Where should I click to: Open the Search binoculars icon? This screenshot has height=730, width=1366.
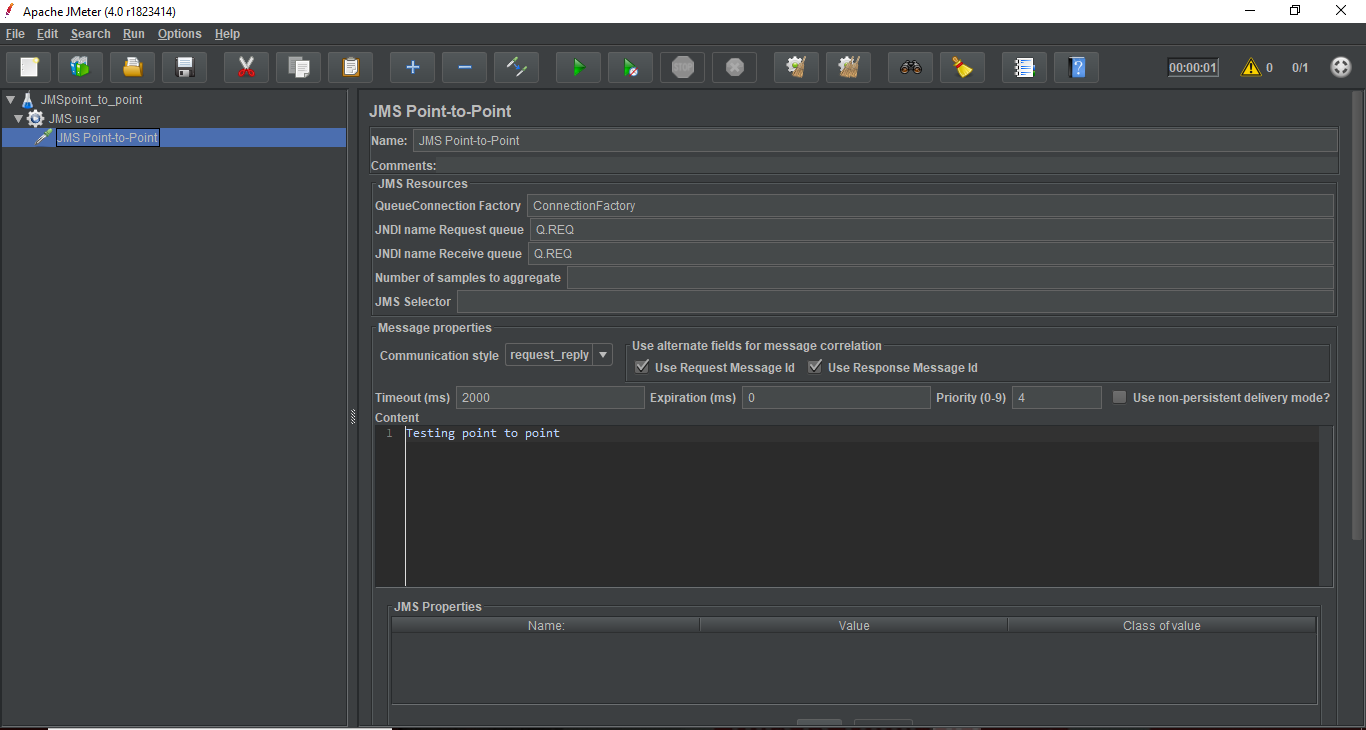pos(910,68)
